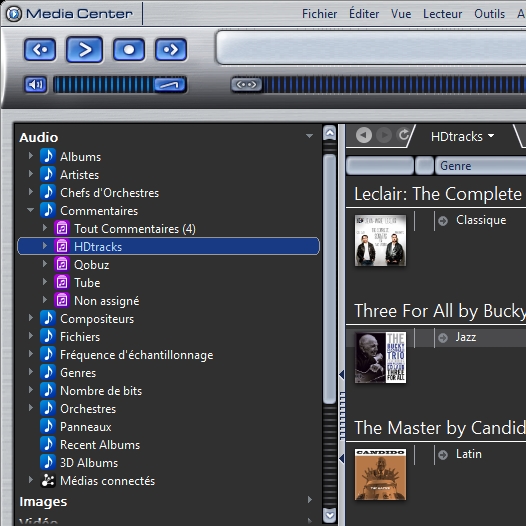Expand the Albums tree node
Screen dimensions: 526x526
(31, 156)
